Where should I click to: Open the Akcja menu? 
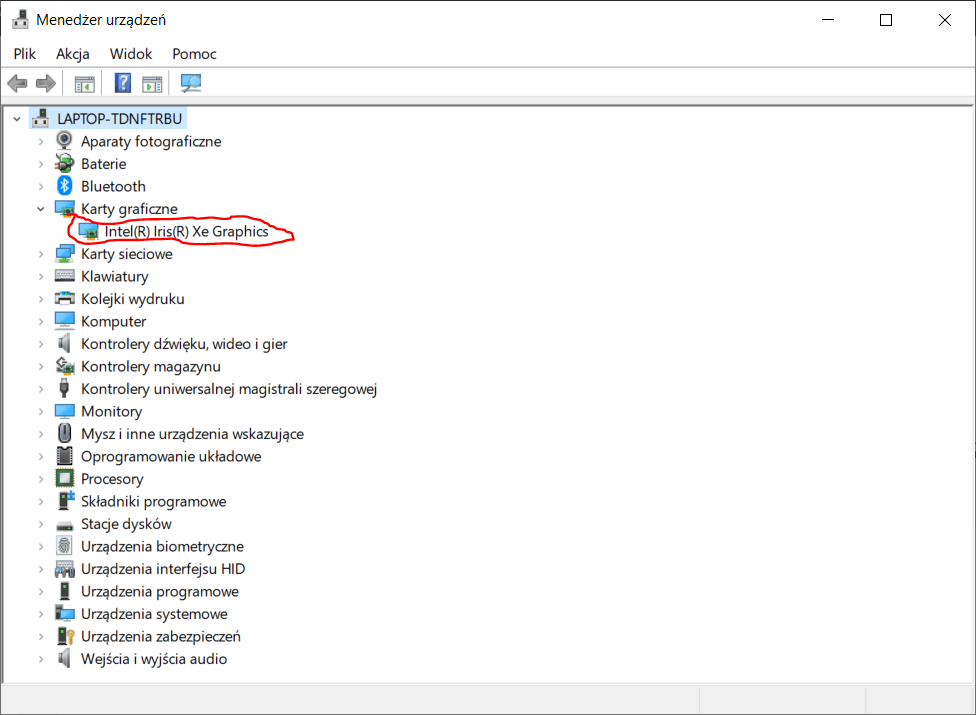pyautogui.click(x=73, y=54)
